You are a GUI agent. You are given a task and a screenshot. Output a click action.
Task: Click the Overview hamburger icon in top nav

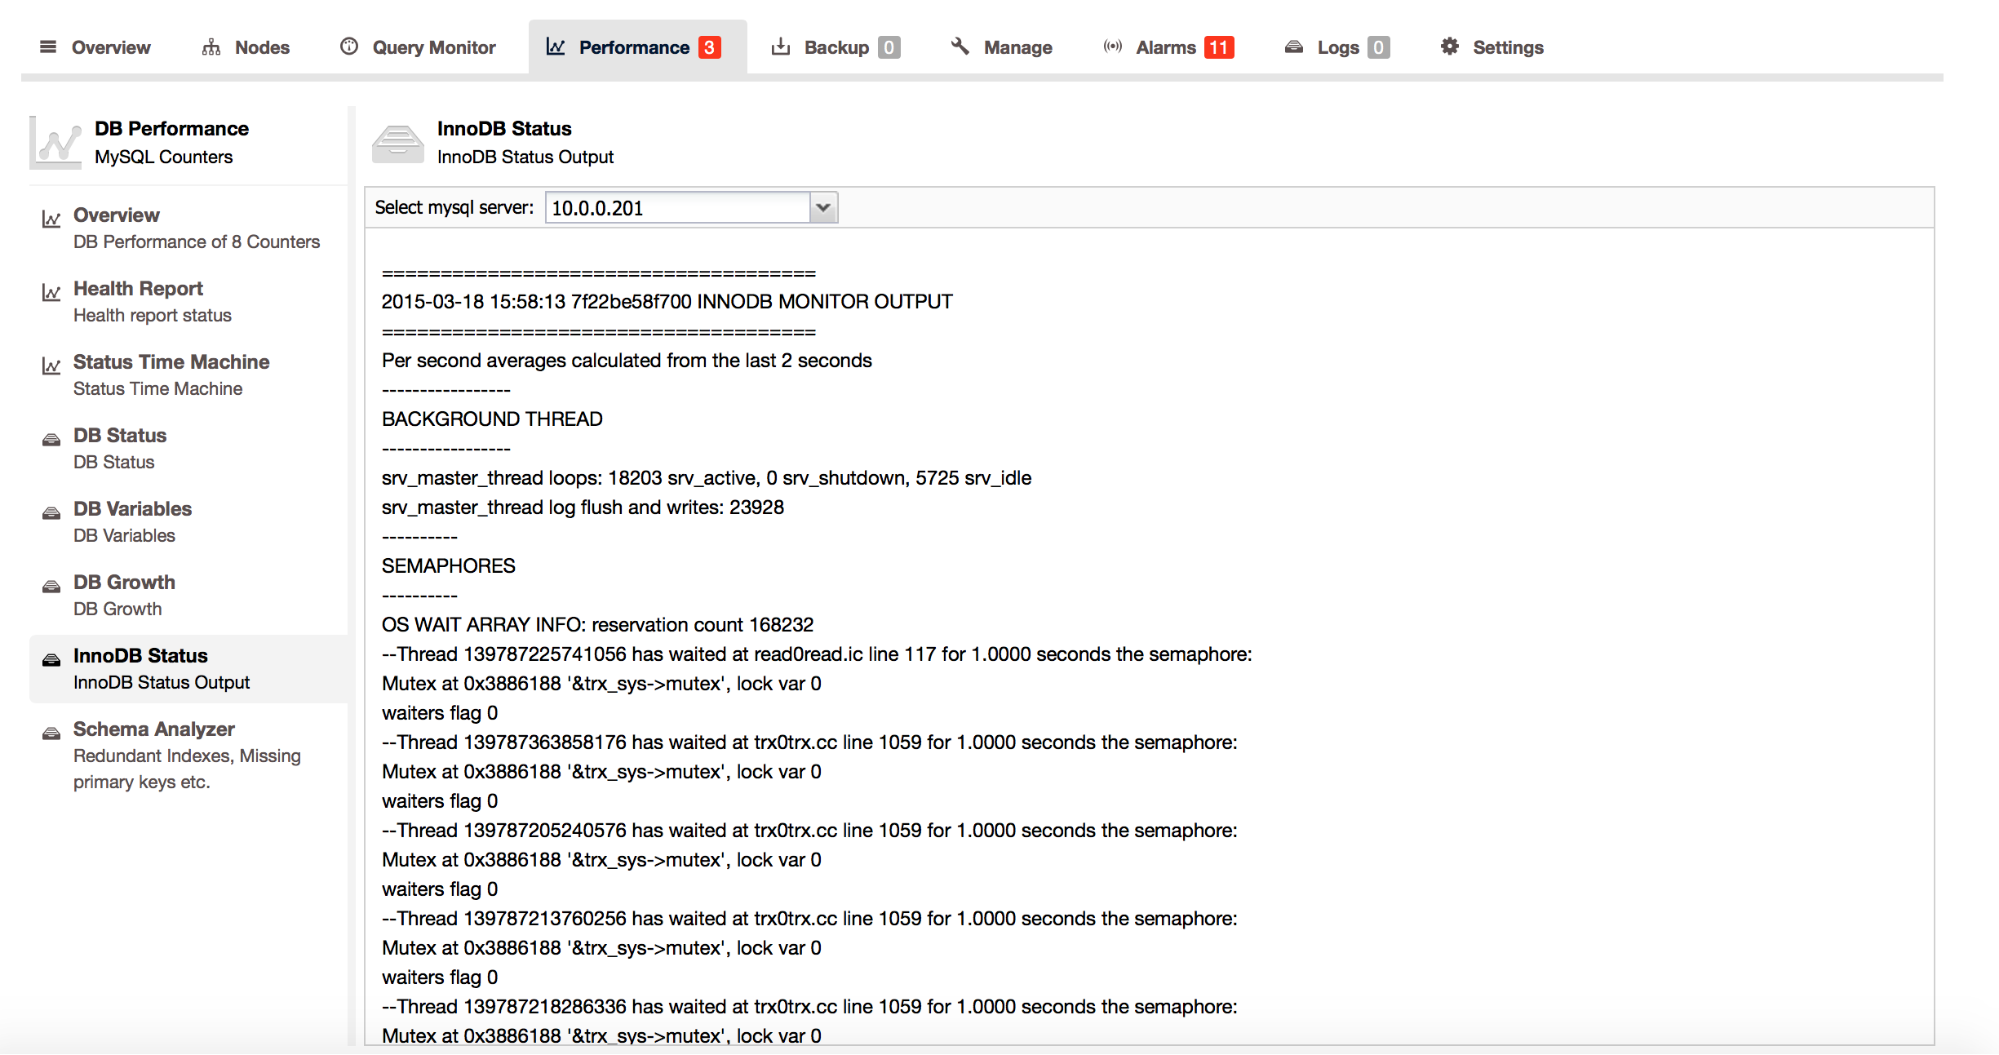[48, 47]
